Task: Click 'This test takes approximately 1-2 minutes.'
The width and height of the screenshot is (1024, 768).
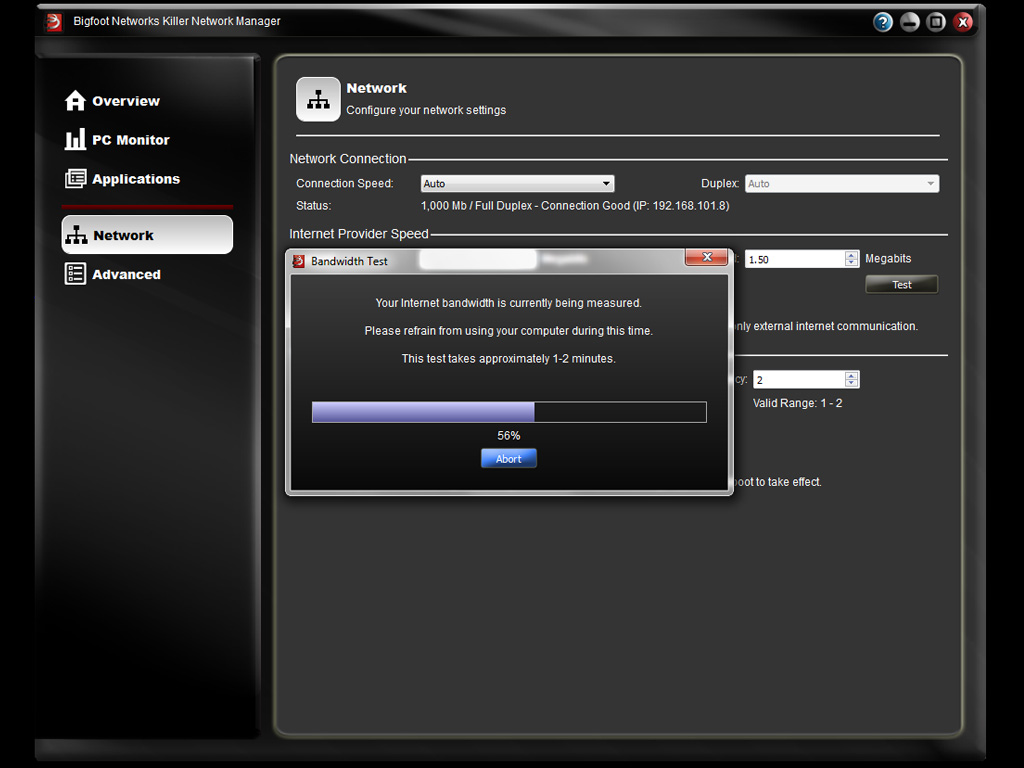Action: pyautogui.click(x=509, y=359)
